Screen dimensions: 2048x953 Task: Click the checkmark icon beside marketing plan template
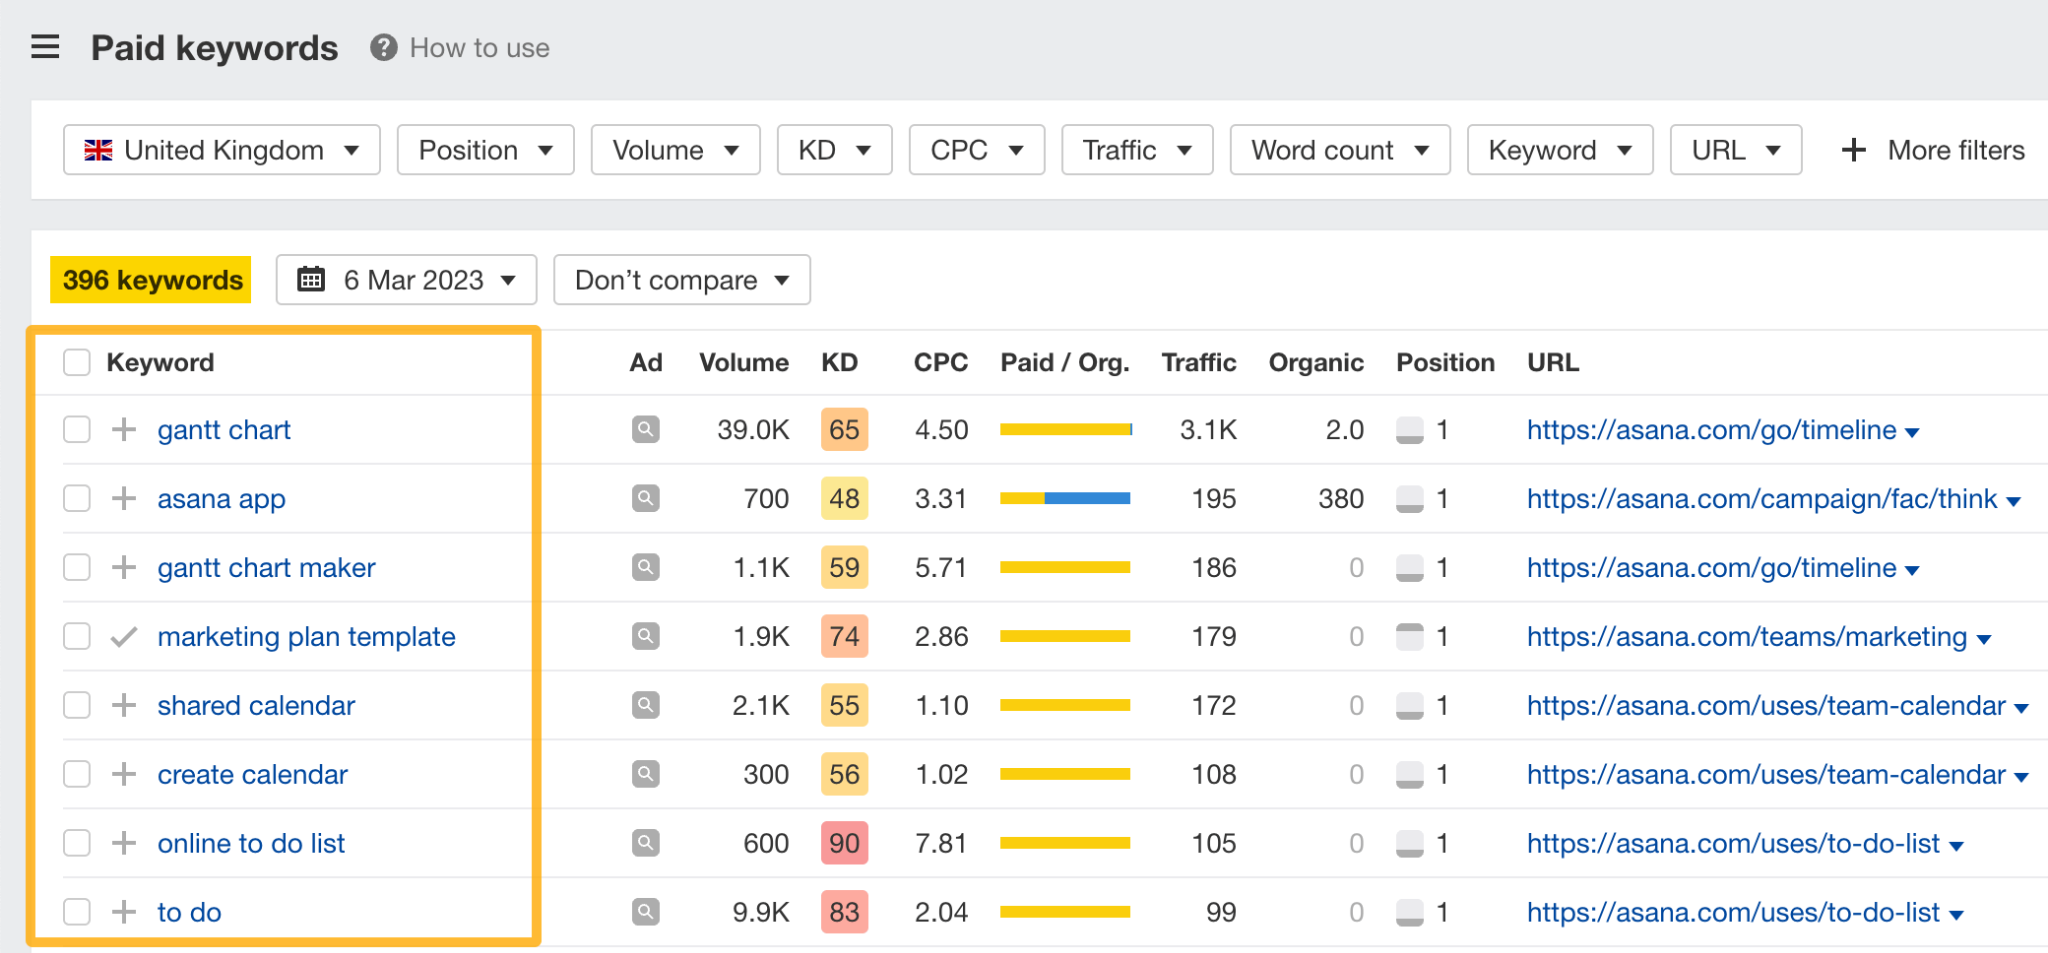tap(123, 636)
